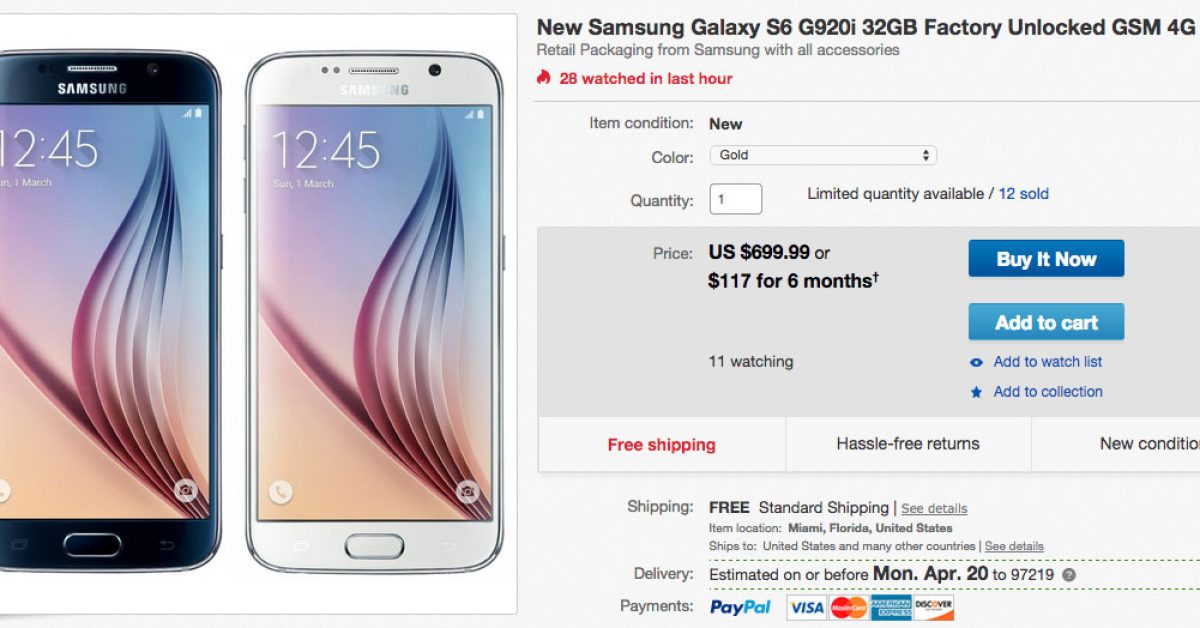Click the American Express card icon

pyautogui.click(x=890, y=607)
